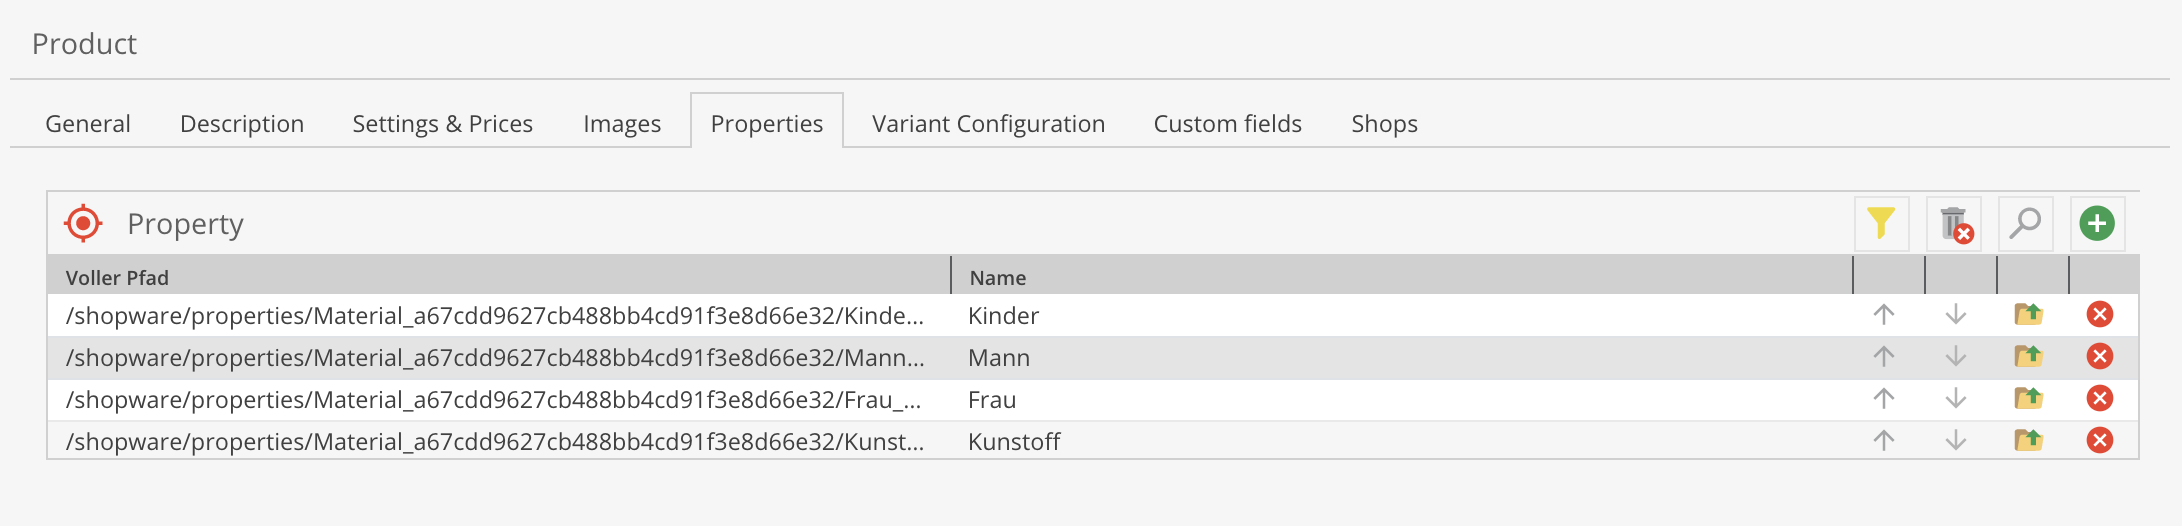This screenshot has height=526, width=2182.
Task: Click the Name column header
Action: [x=998, y=278]
